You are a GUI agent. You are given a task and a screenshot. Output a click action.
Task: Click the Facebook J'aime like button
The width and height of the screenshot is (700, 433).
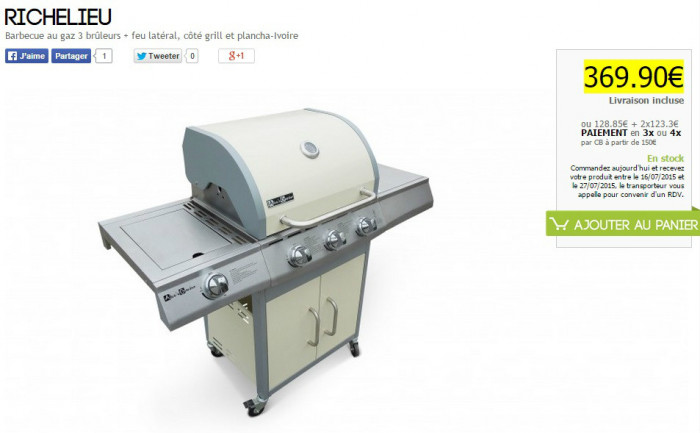(x=27, y=56)
